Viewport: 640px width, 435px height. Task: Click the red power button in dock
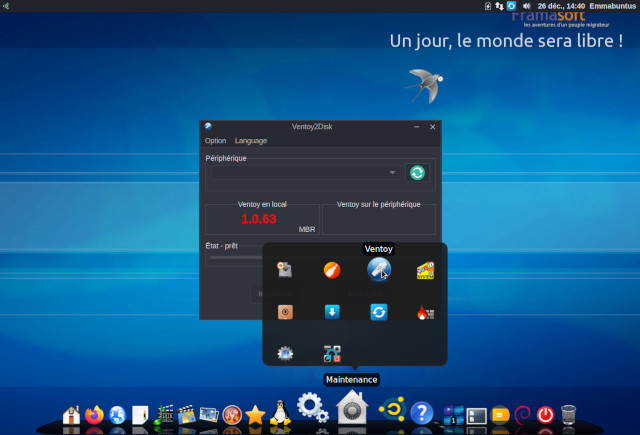click(x=546, y=415)
